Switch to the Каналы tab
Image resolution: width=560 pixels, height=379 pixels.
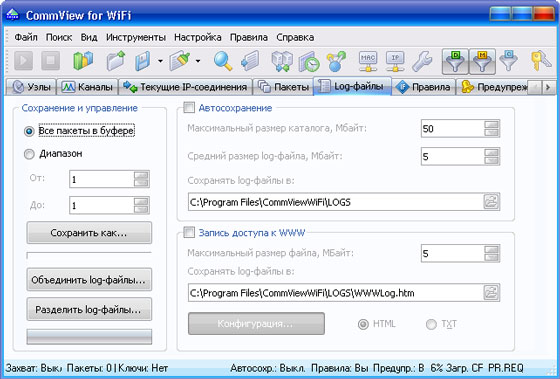pos(88,87)
